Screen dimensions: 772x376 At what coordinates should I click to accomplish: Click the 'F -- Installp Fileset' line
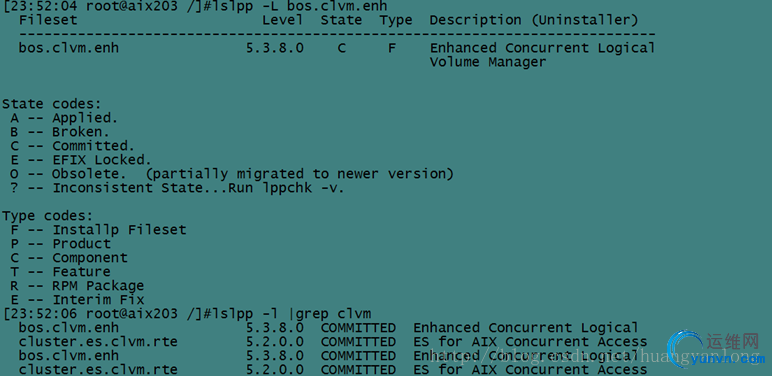(x=98, y=230)
